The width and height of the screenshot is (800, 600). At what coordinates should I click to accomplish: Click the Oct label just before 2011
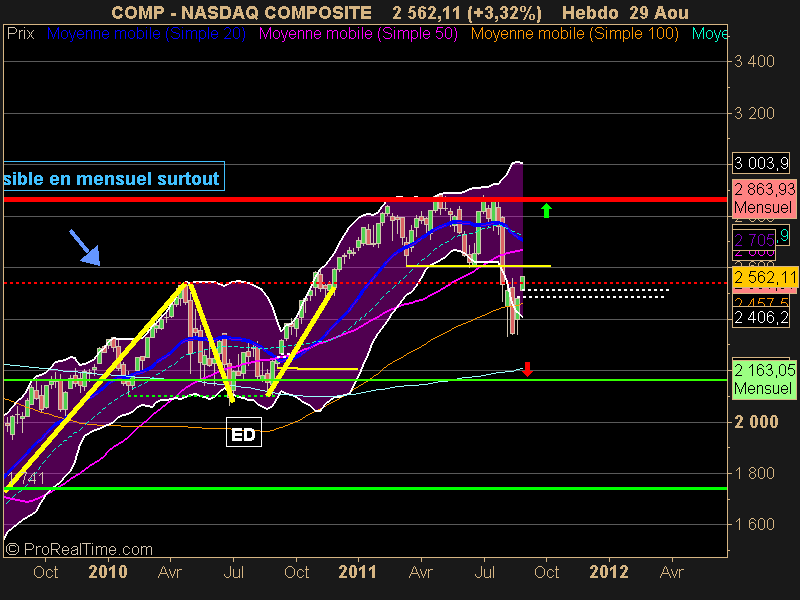click(296, 572)
